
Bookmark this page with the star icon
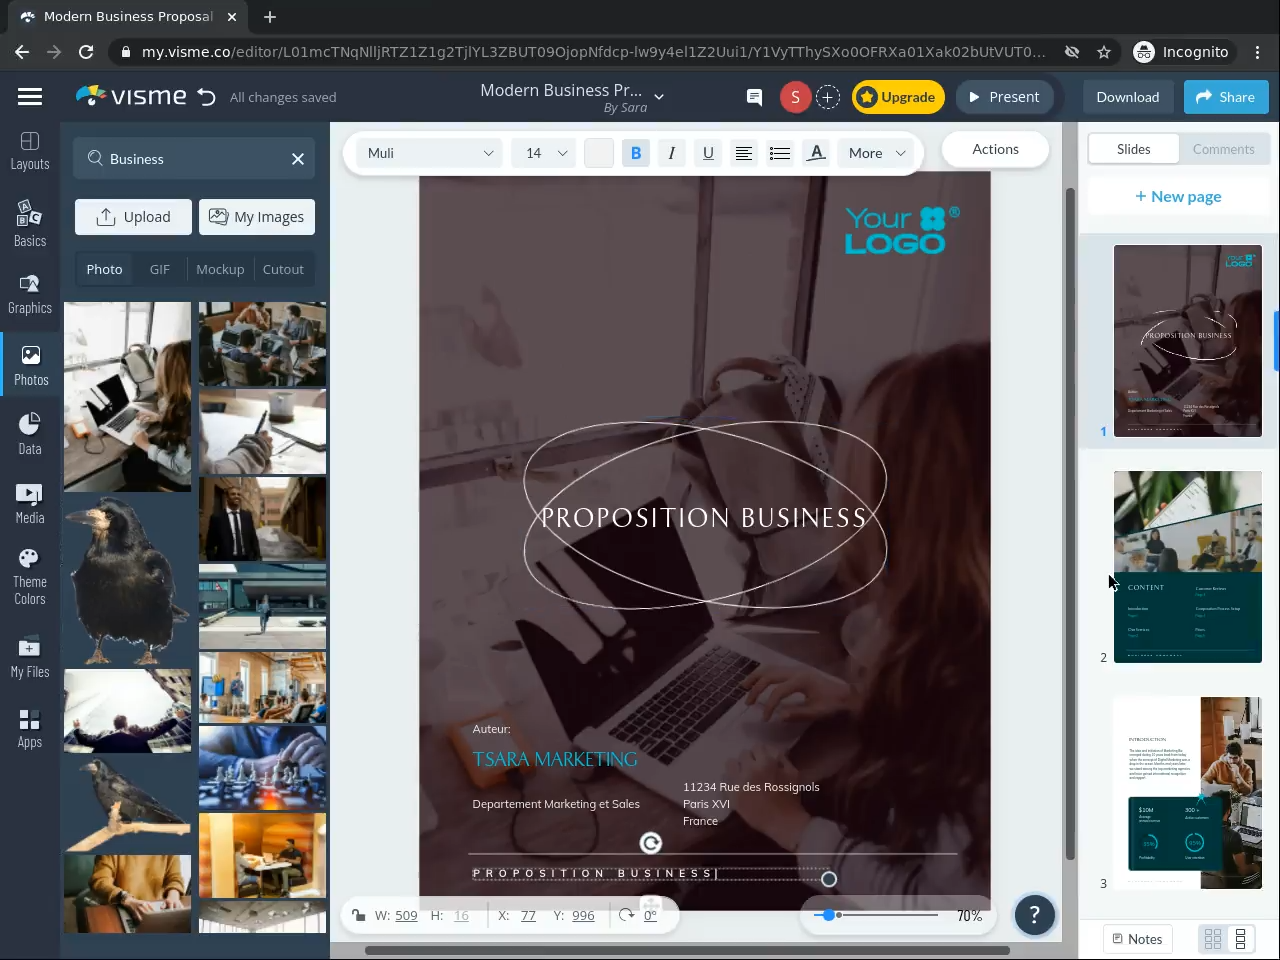tap(1104, 52)
